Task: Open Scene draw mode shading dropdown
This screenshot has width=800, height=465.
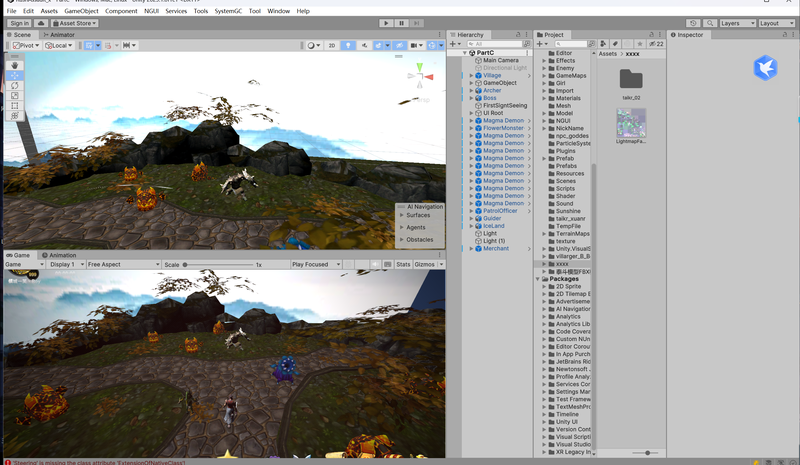Action: click(314, 45)
